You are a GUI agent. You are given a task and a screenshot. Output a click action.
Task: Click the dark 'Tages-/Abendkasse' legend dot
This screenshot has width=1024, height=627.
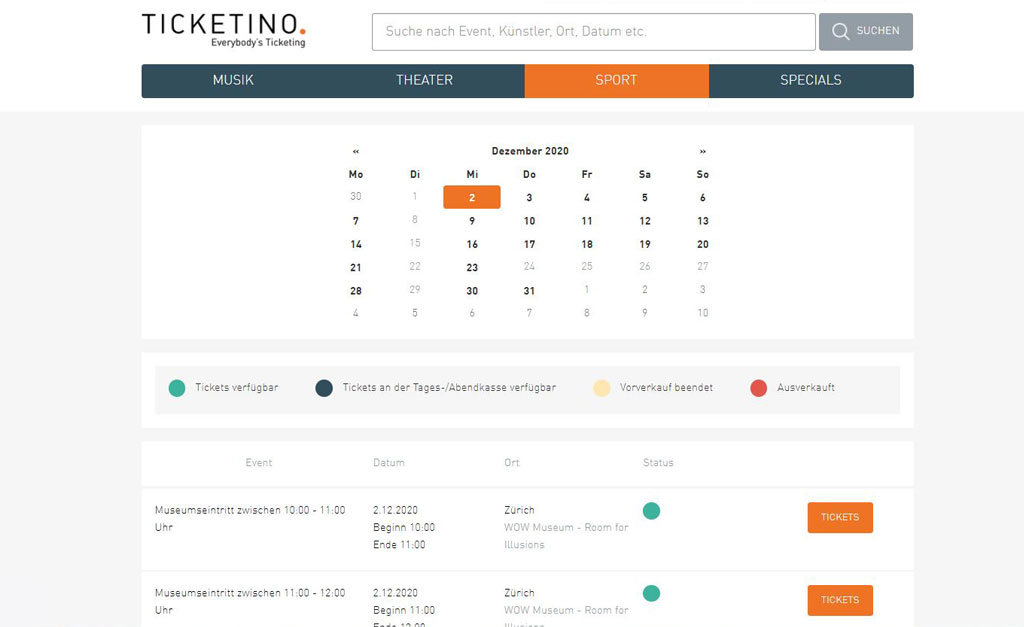(x=323, y=387)
